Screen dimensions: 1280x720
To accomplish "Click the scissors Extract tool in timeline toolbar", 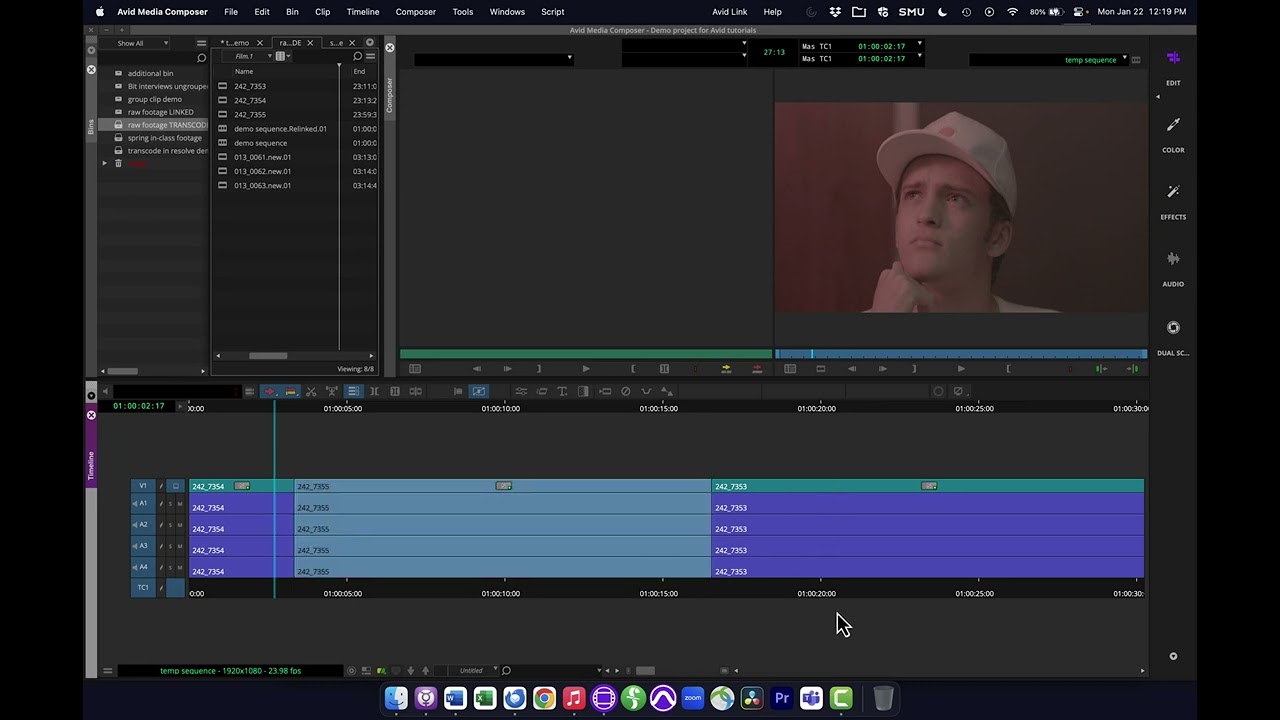I will point(311,391).
